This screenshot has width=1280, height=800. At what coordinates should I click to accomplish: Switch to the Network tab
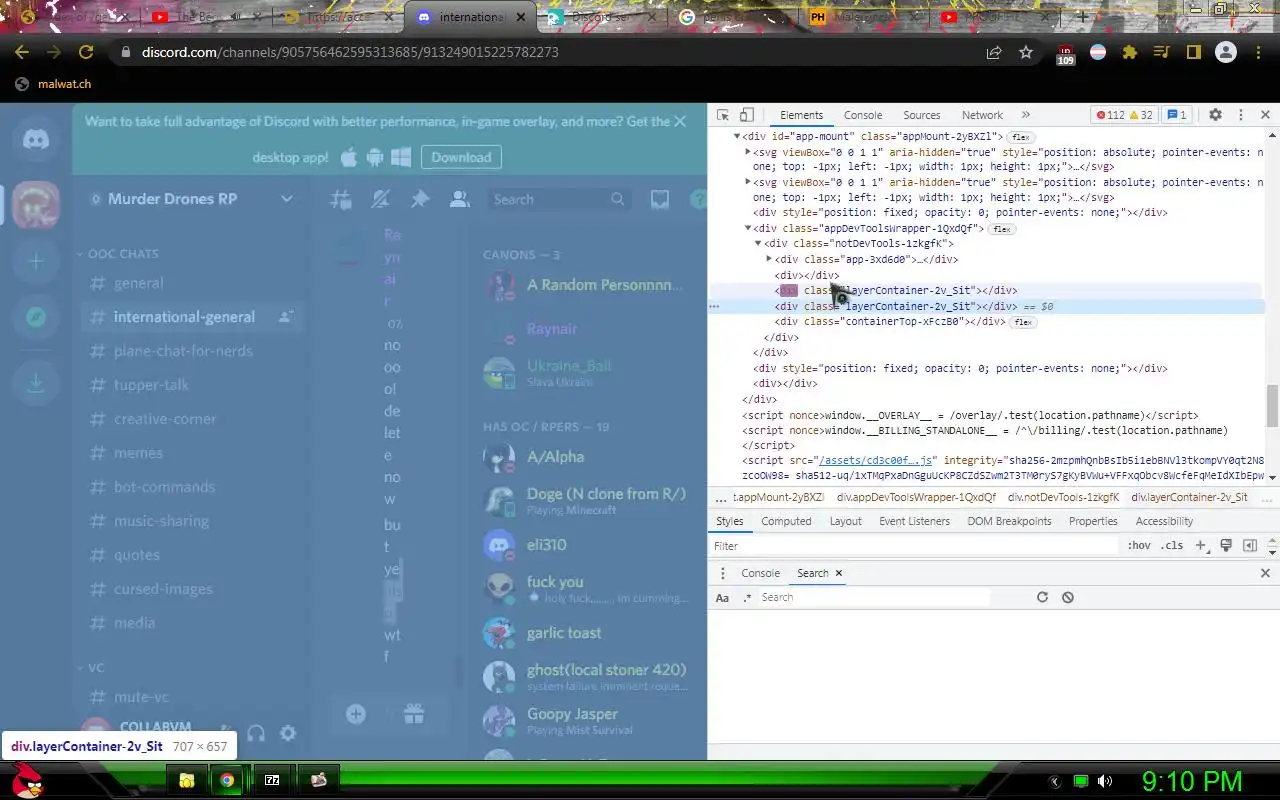[982, 115]
